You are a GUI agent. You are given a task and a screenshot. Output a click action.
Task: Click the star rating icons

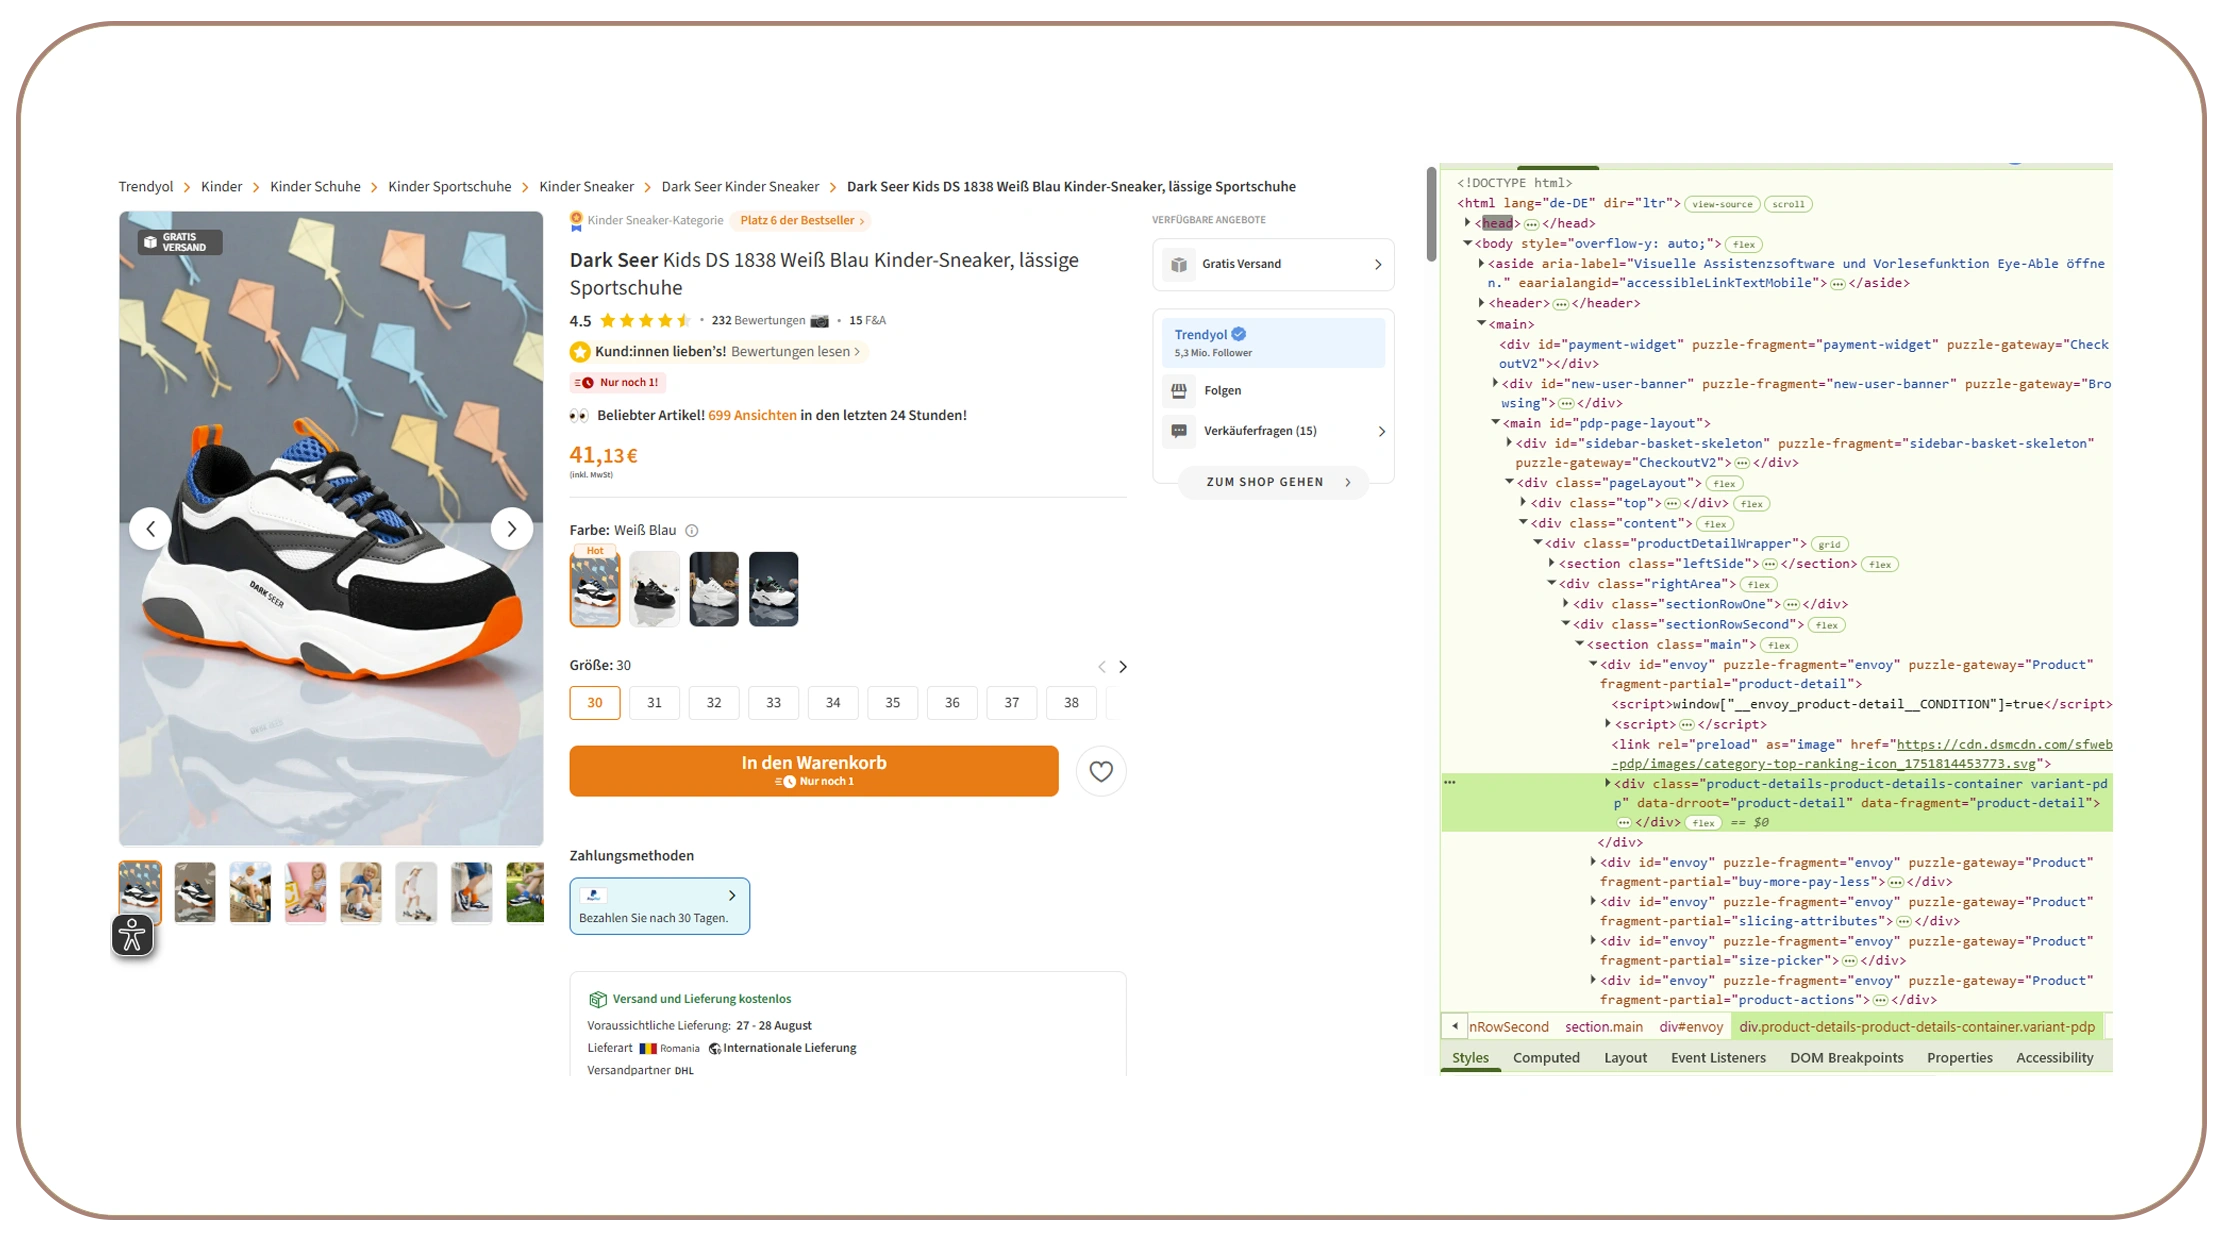point(645,321)
